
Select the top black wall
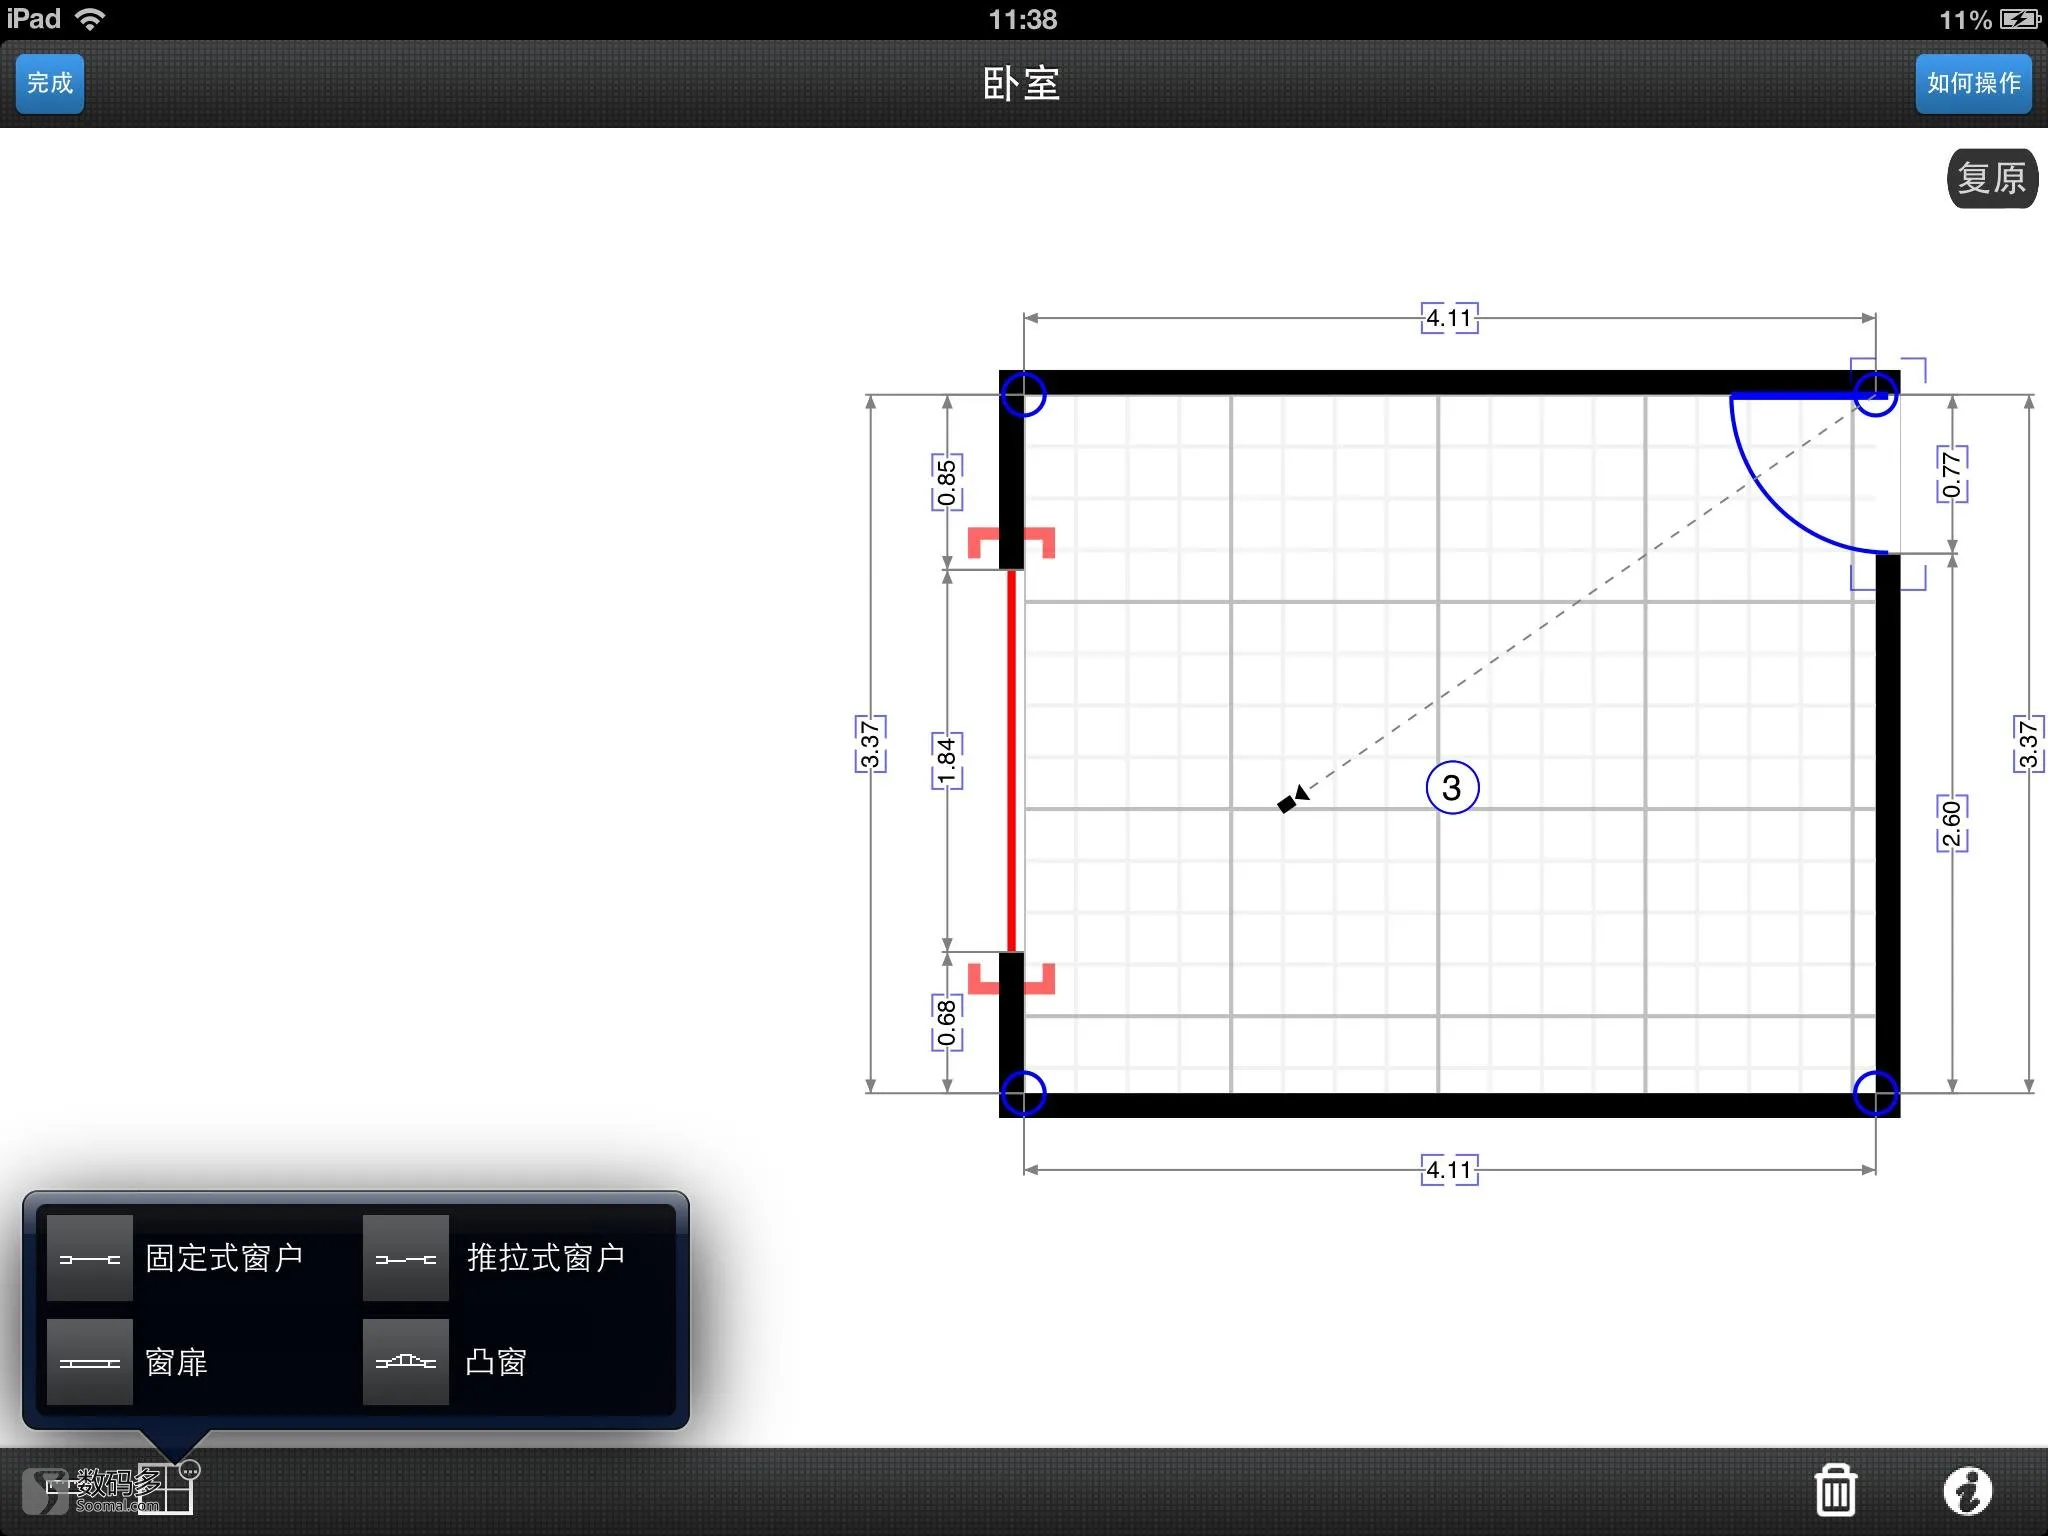[1449, 382]
